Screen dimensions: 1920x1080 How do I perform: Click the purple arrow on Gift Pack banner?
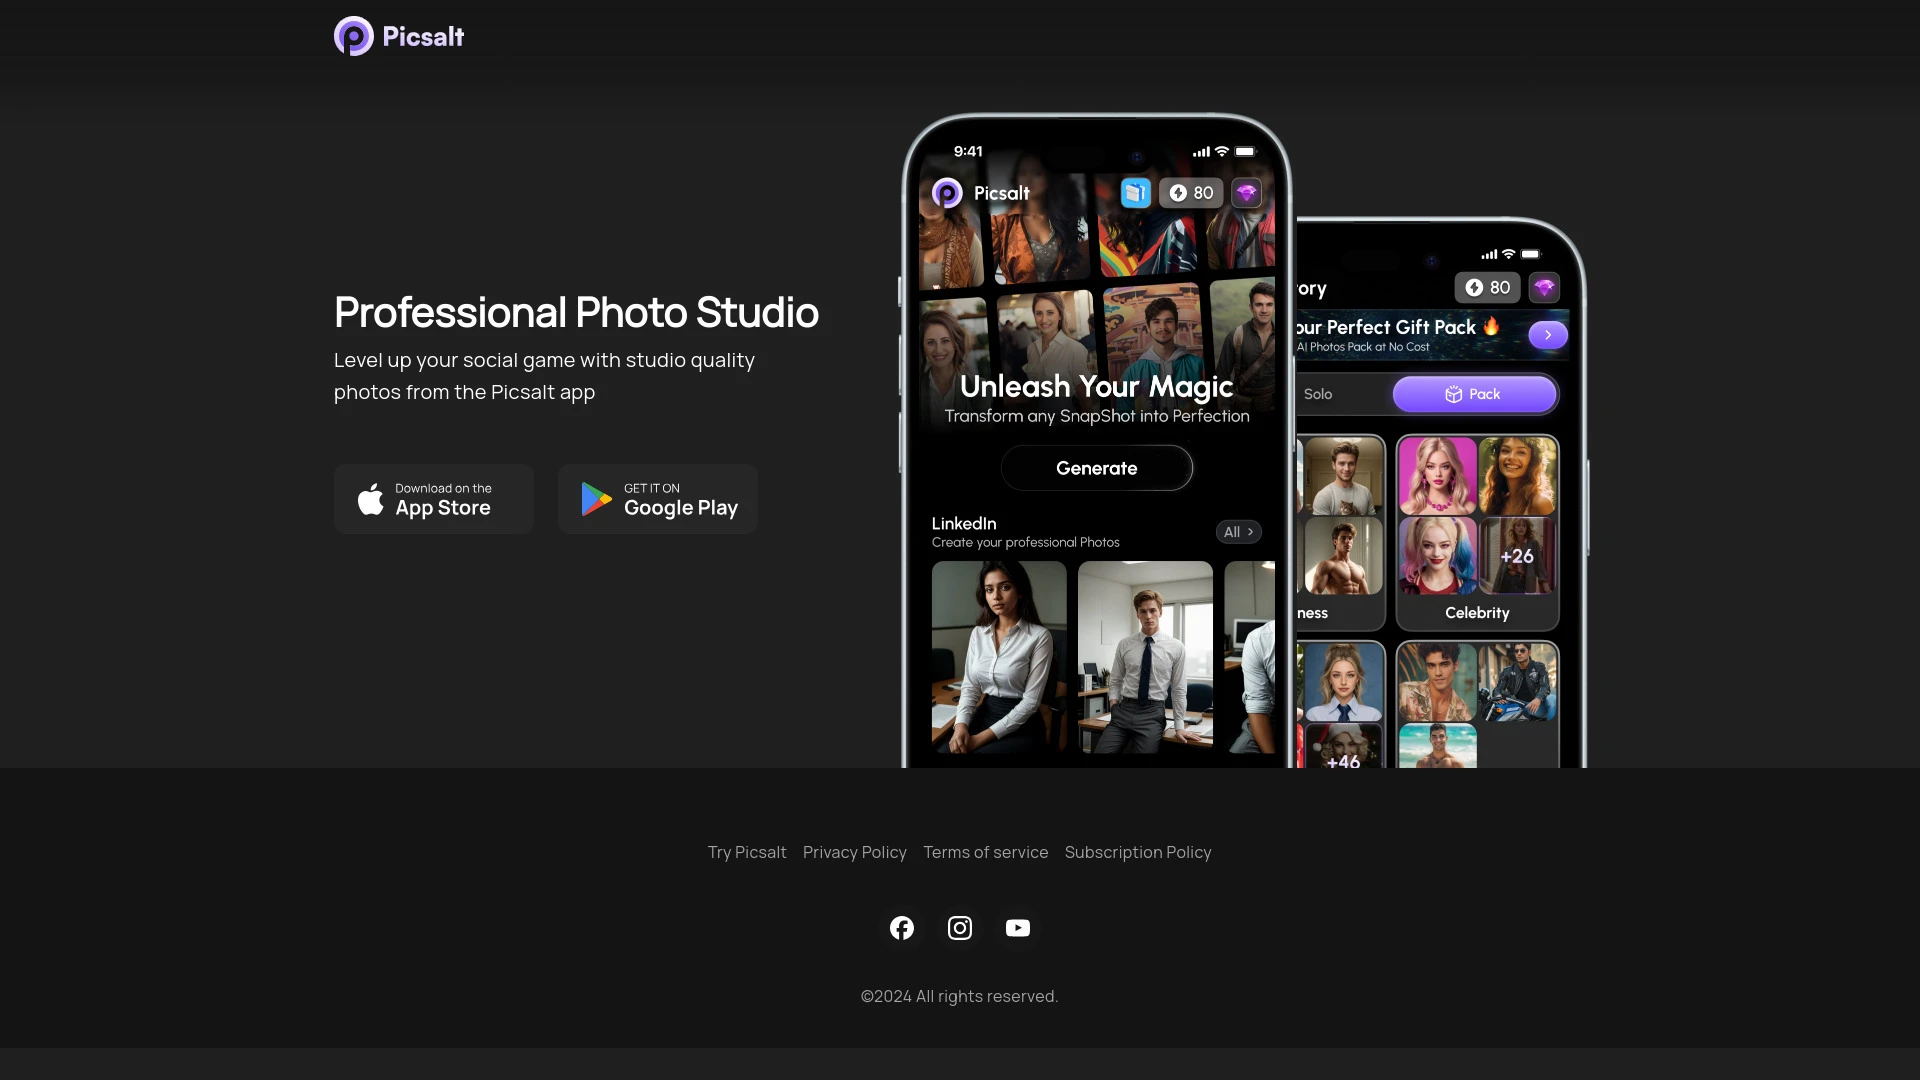pos(1547,335)
